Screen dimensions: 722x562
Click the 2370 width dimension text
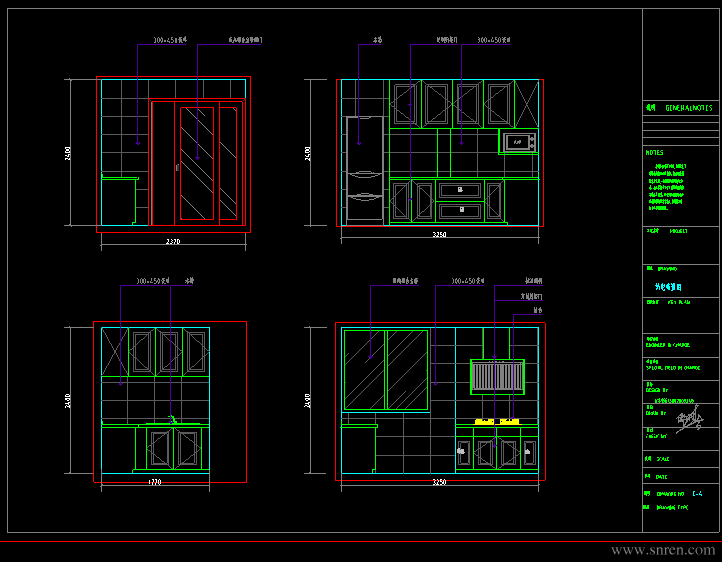173,241
